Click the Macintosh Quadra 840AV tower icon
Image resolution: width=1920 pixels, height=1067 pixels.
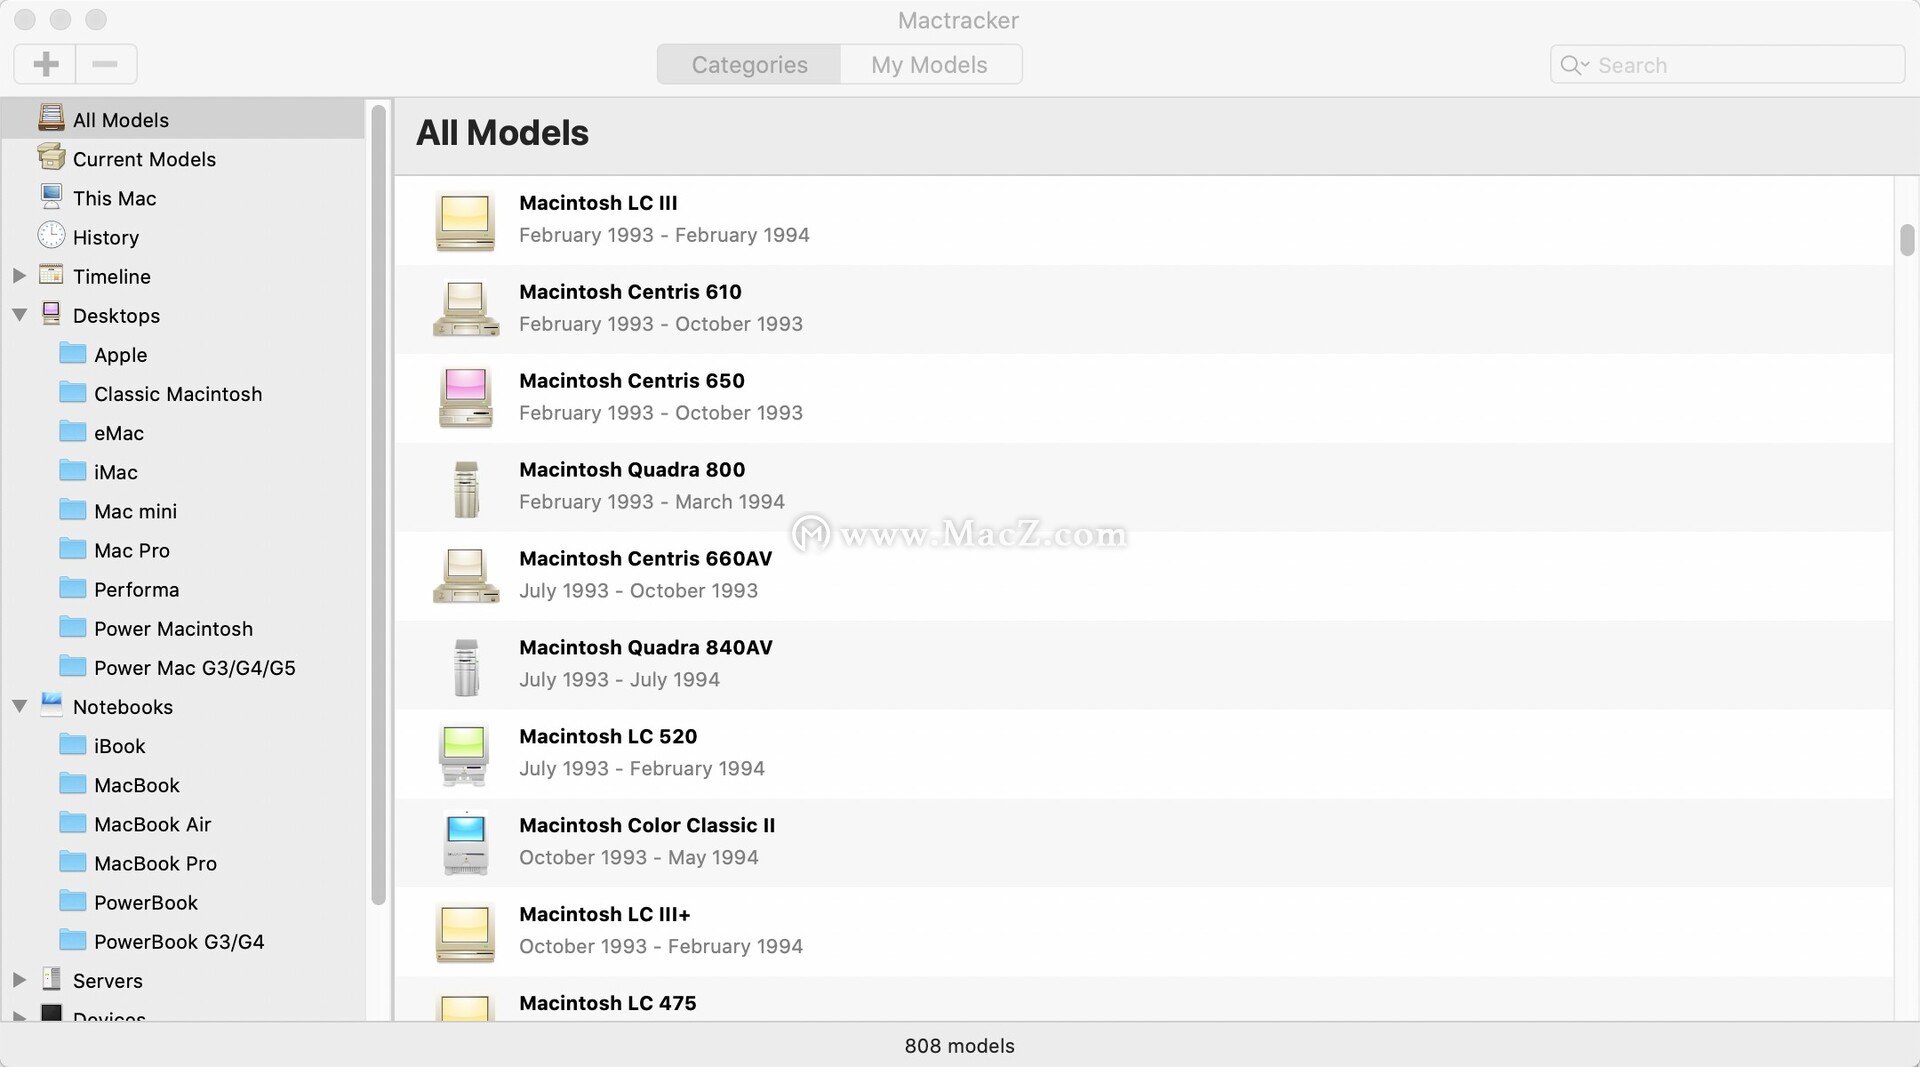[x=466, y=667]
